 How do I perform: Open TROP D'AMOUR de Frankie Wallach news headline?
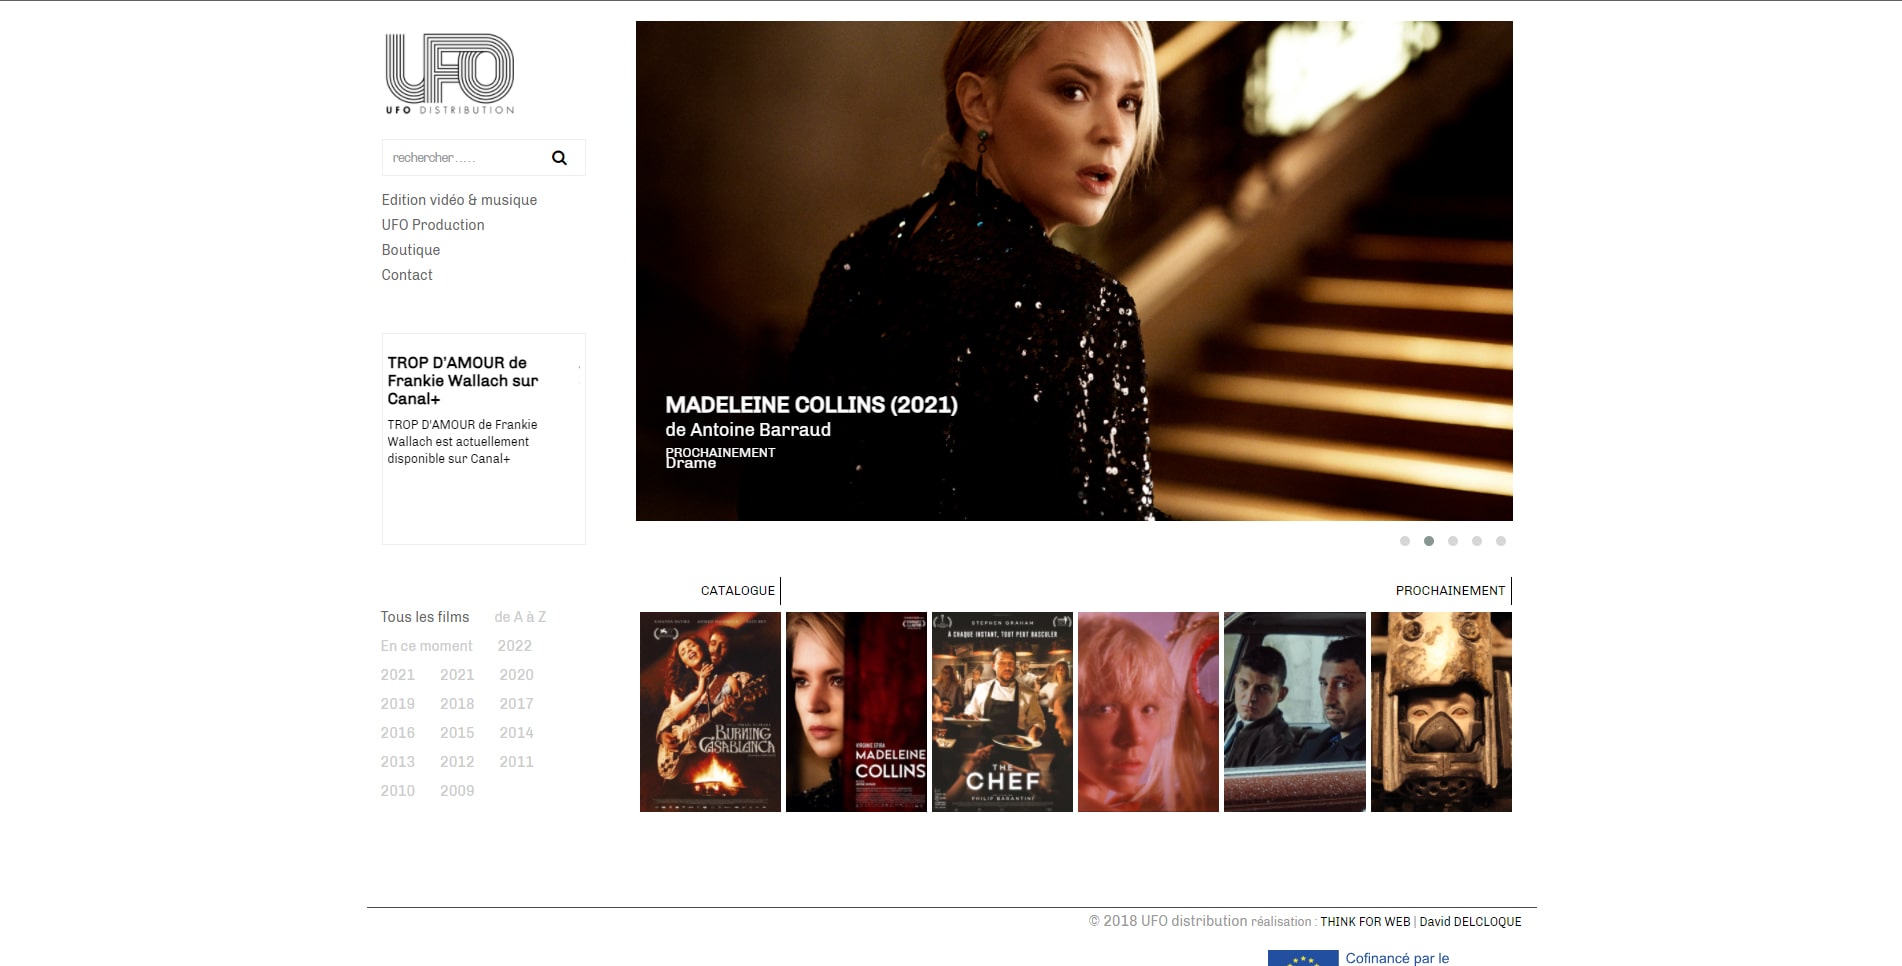[x=463, y=380]
